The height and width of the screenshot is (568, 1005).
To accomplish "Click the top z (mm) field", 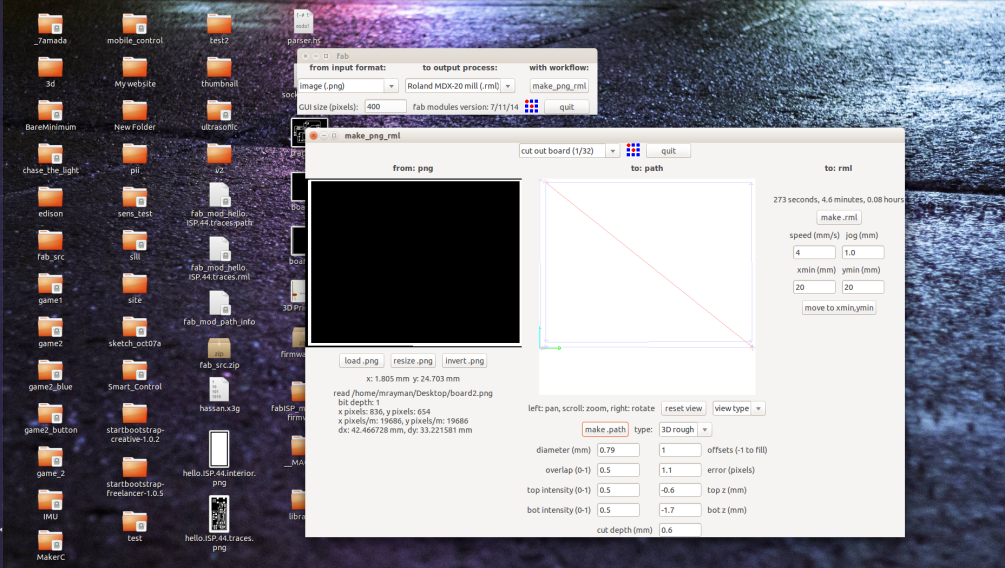I will [x=680, y=490].
